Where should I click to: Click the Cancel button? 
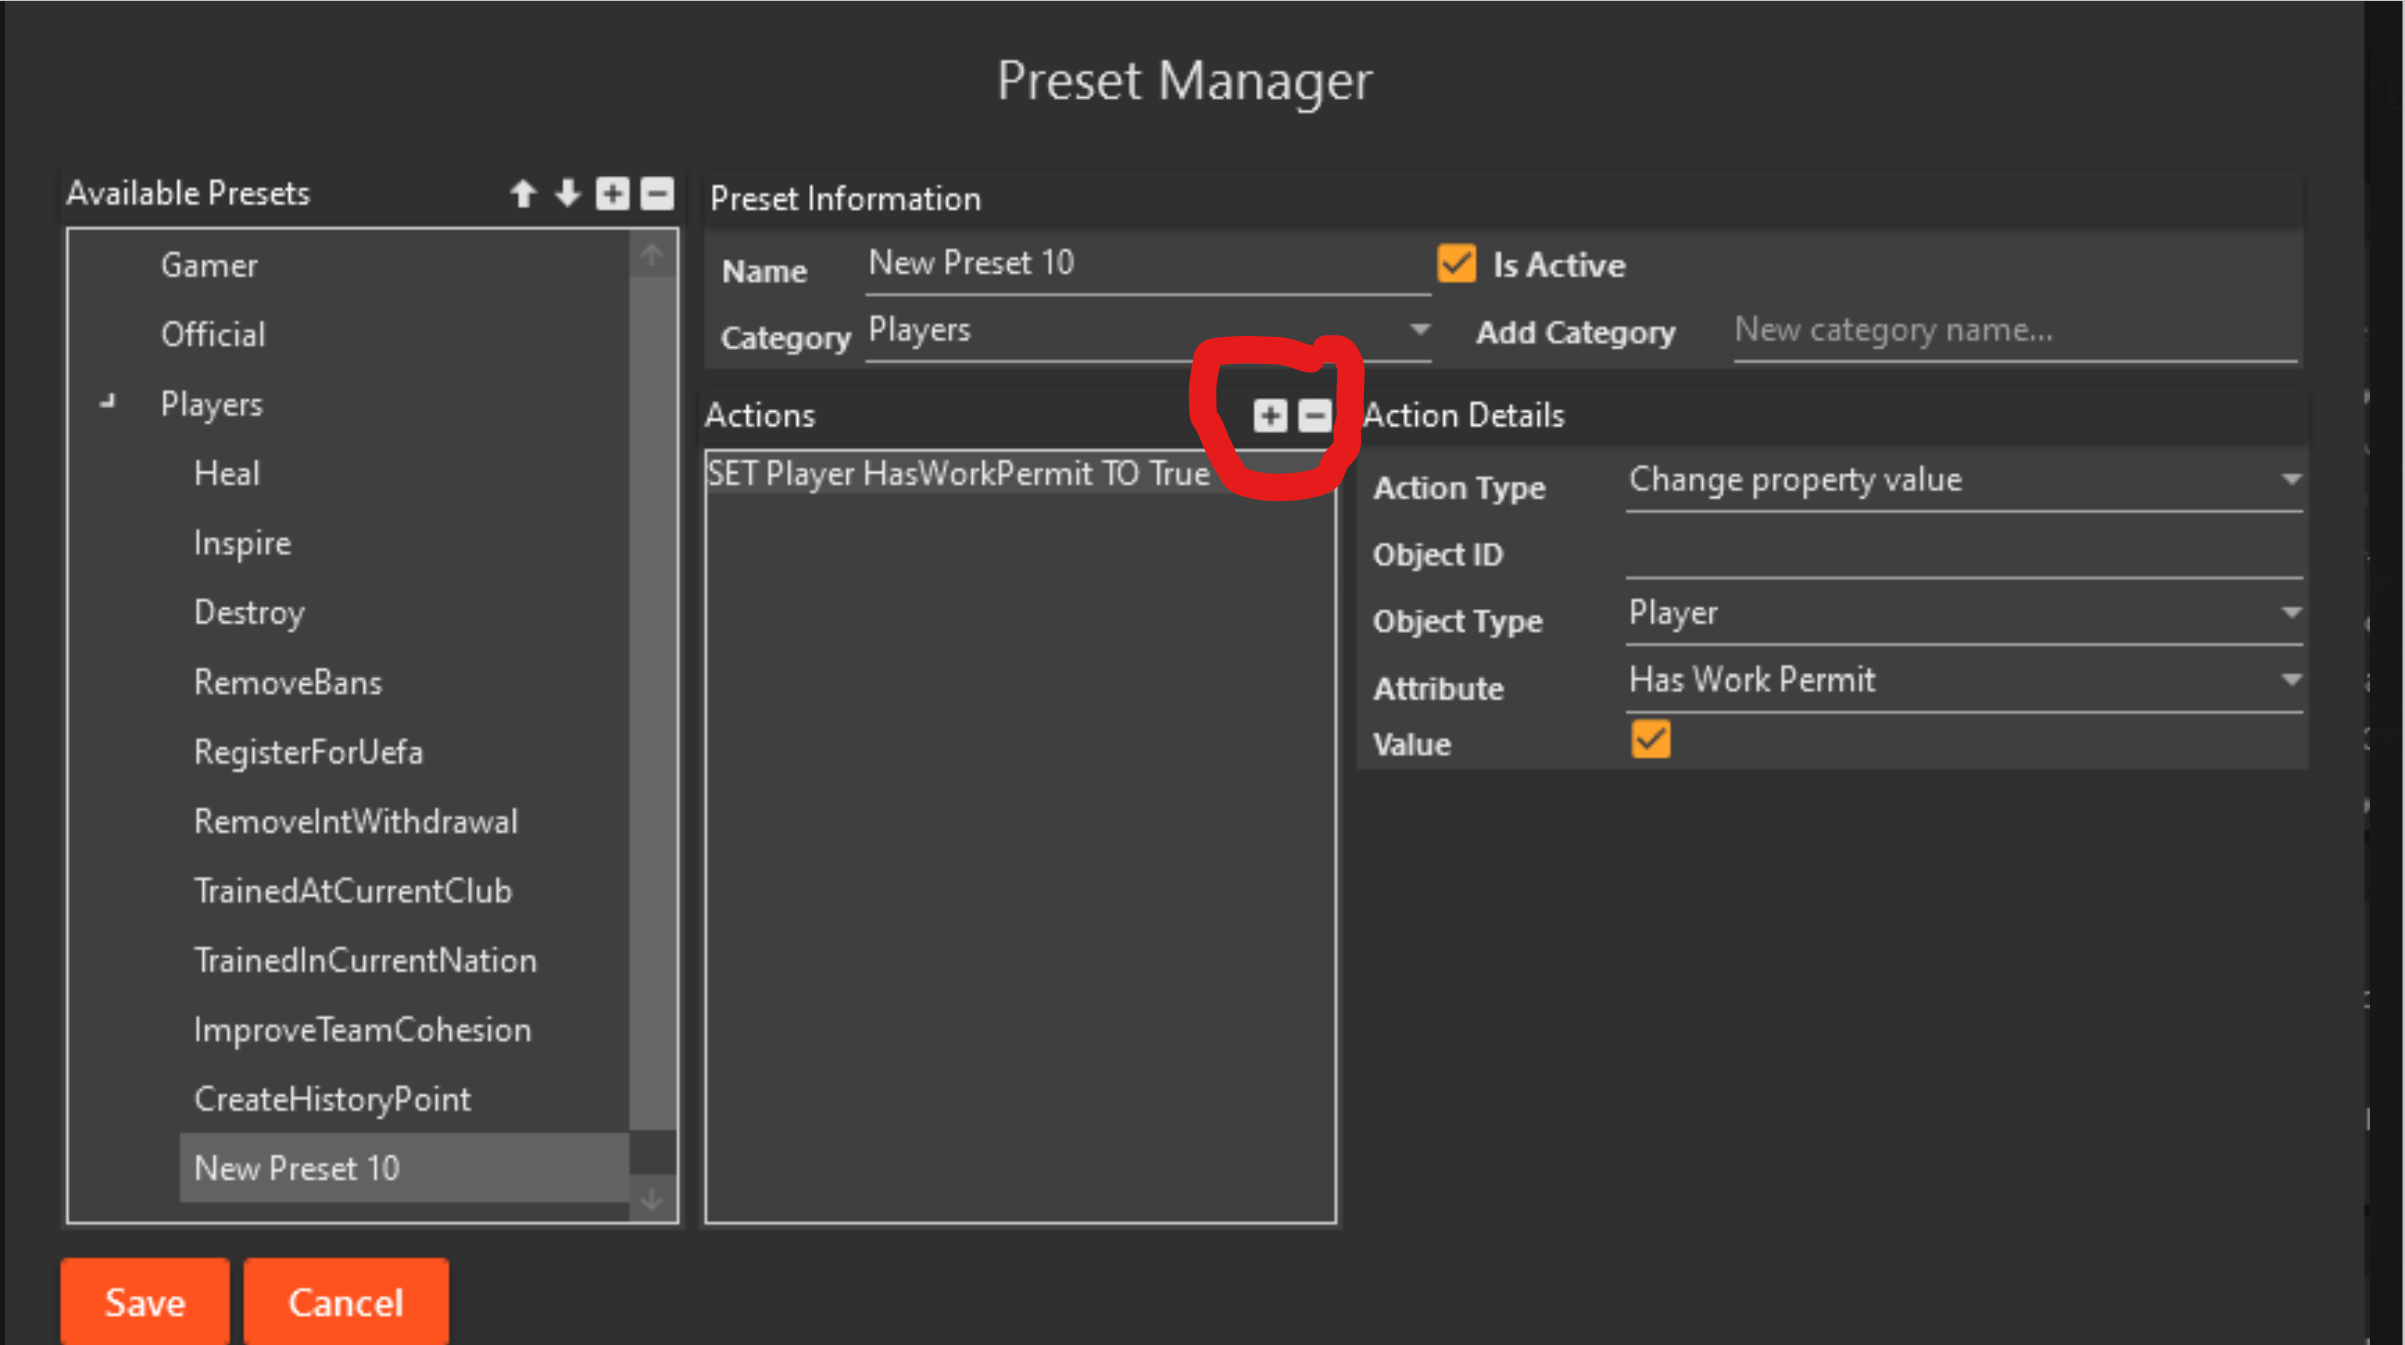pos(346,1302)
